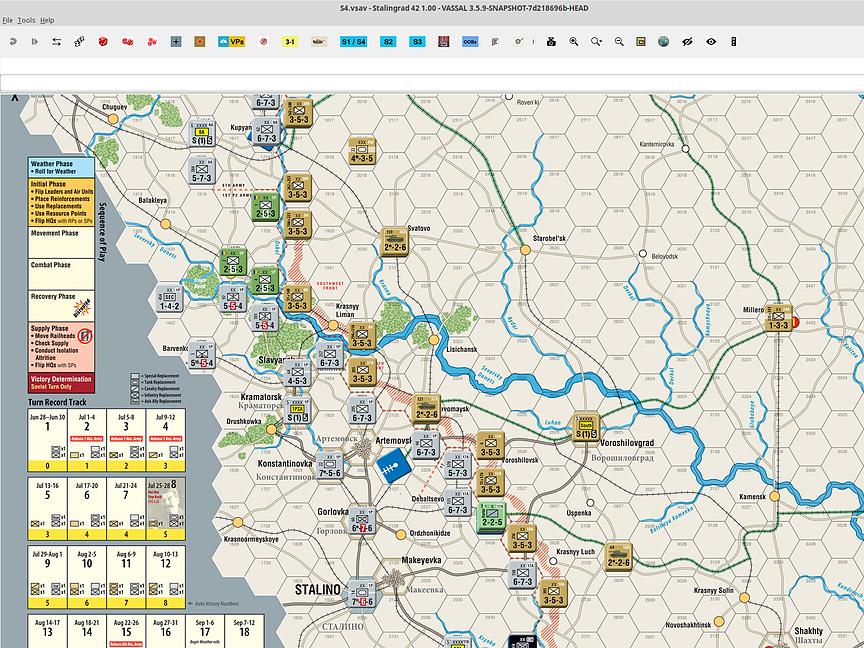
Task: Click the chat input field below toolbar
Action: [x=432, y=82]
